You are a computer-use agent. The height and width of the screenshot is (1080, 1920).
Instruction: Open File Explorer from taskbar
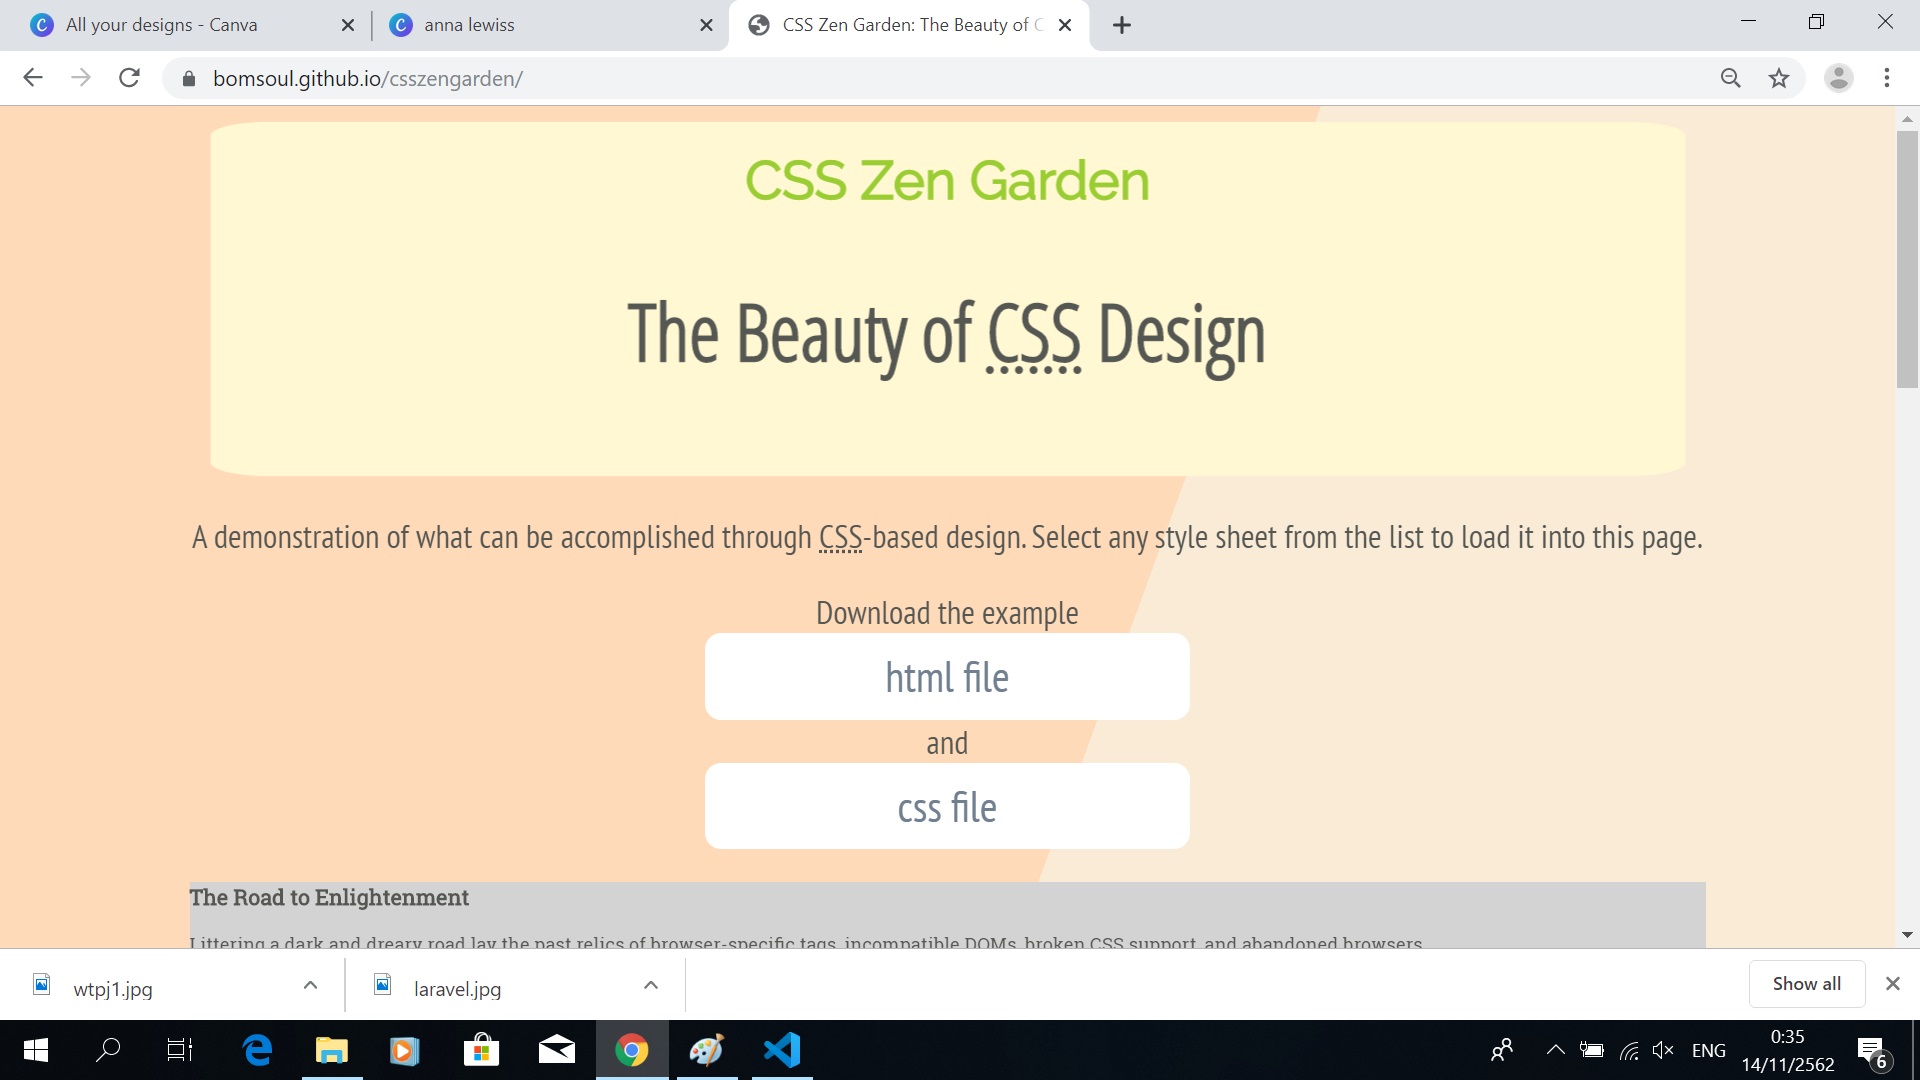click(x=331, y=1050)
